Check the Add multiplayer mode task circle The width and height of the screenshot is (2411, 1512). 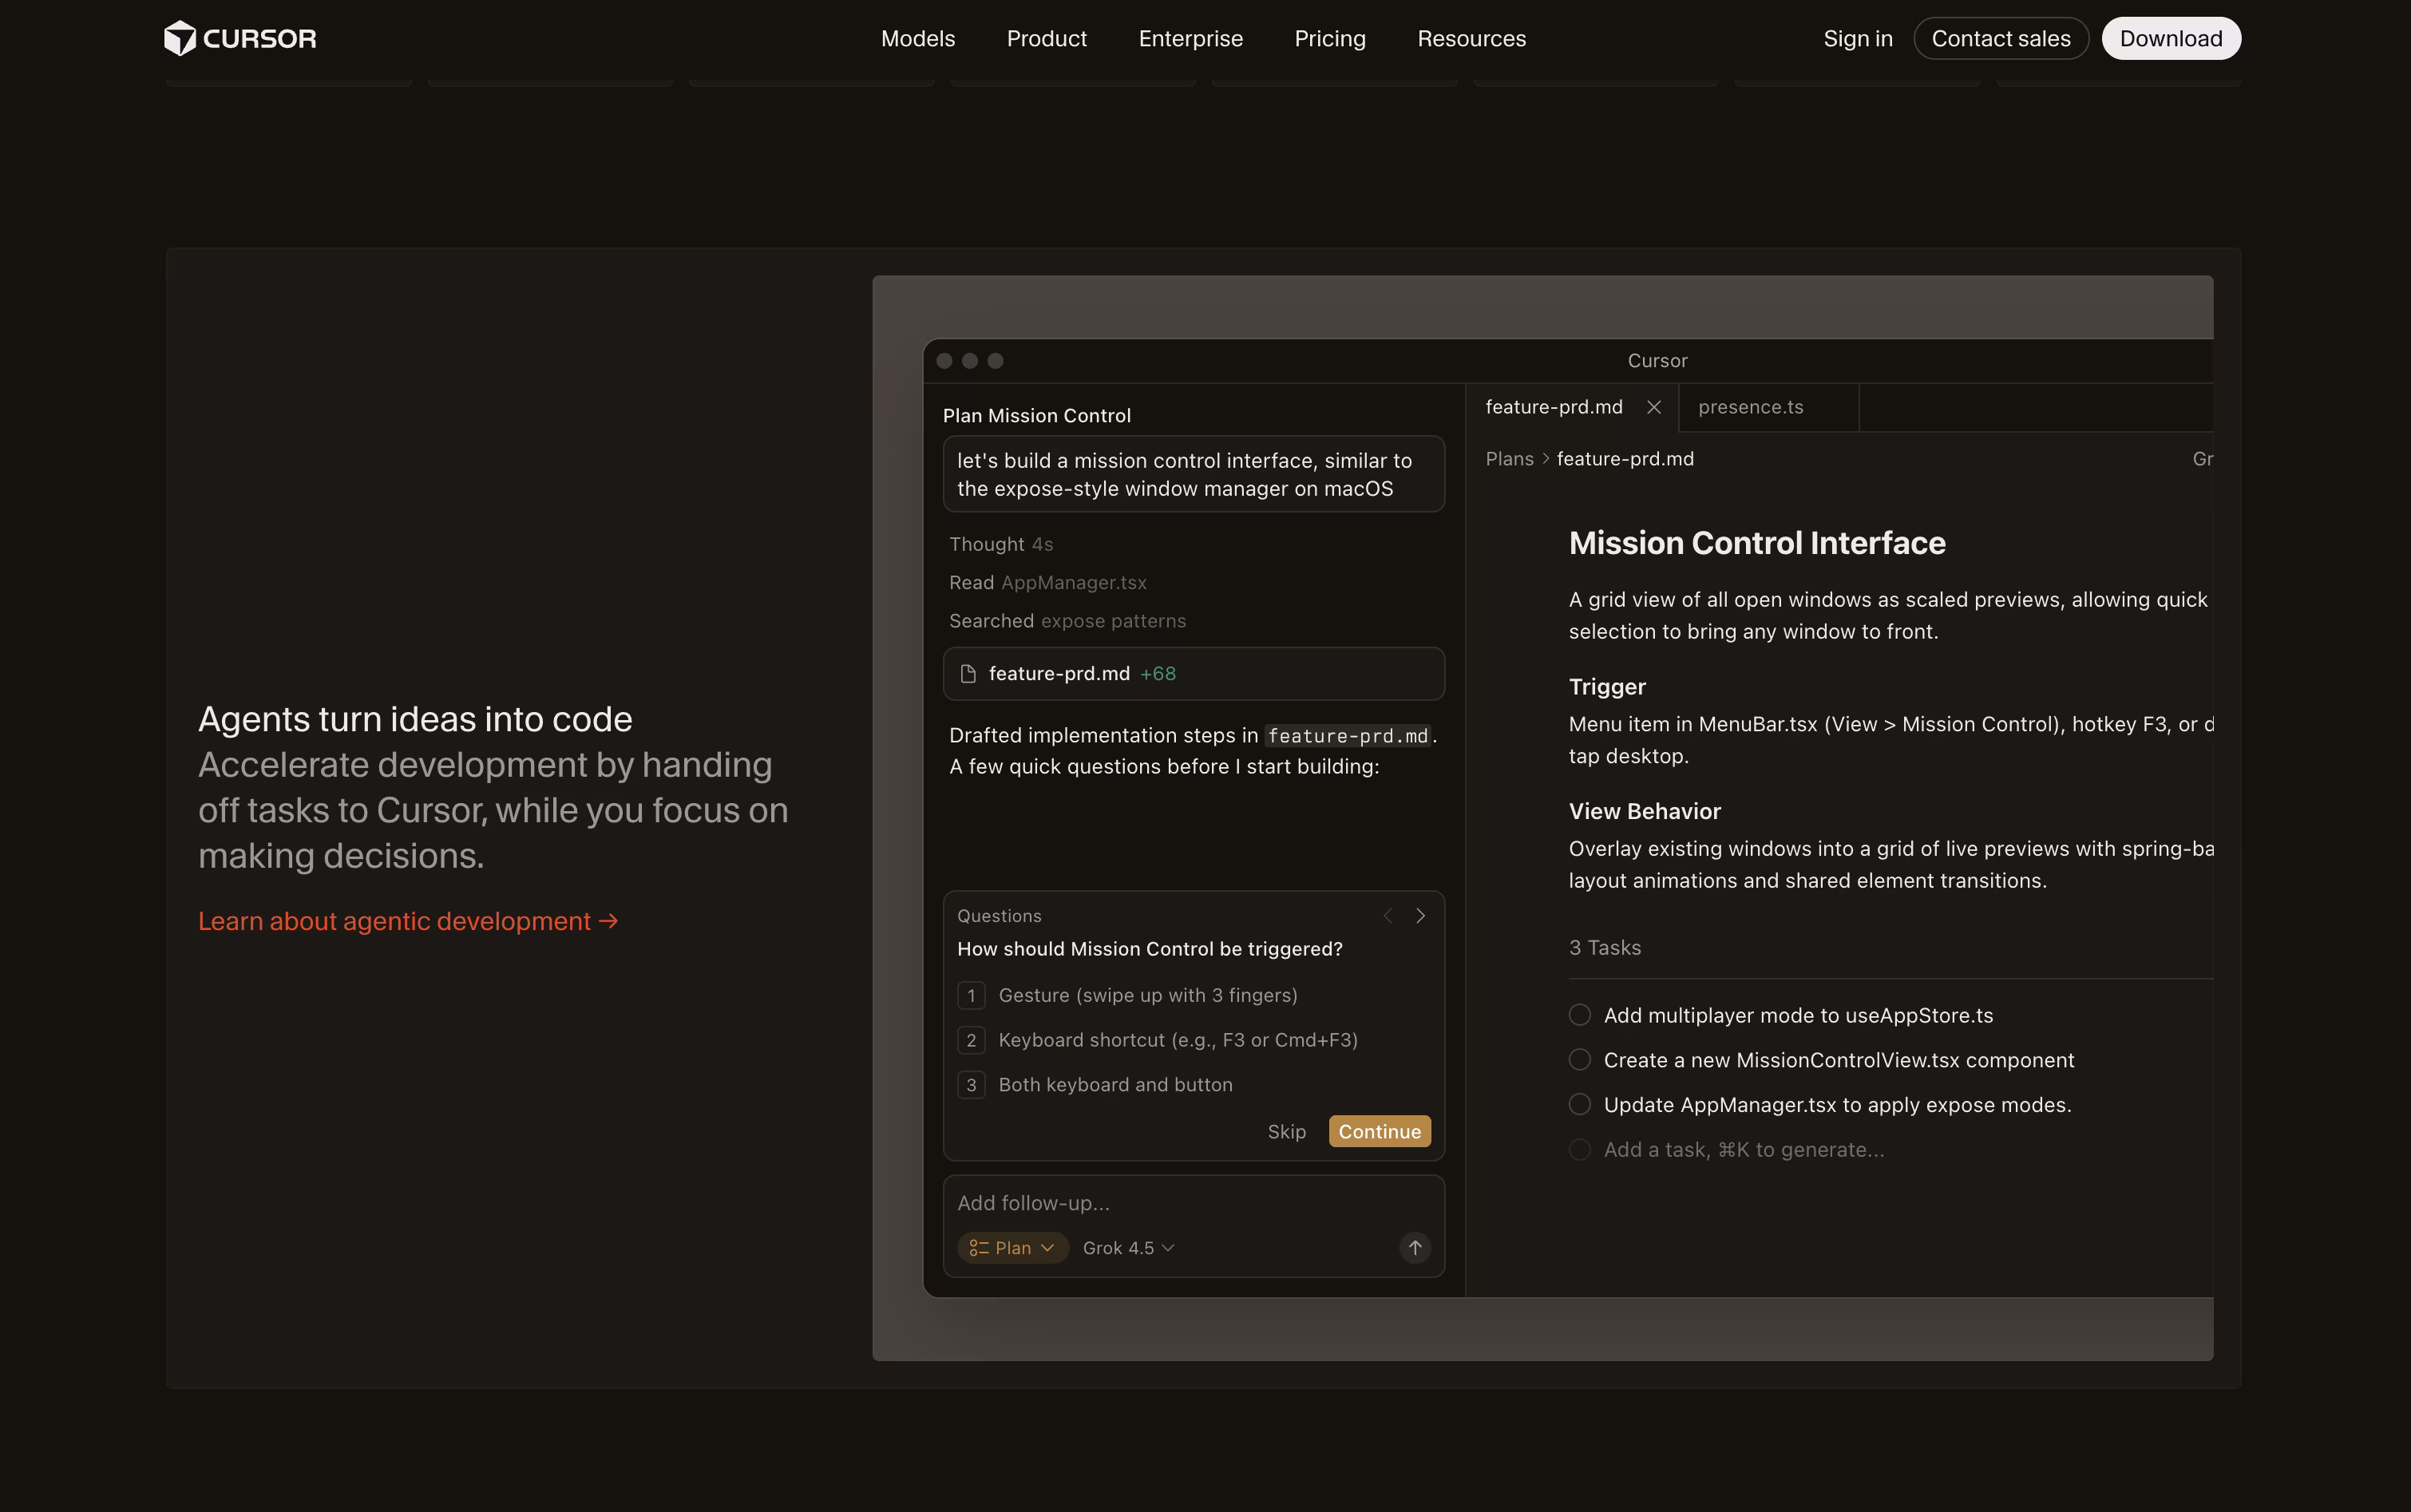pos(1579,1015)
